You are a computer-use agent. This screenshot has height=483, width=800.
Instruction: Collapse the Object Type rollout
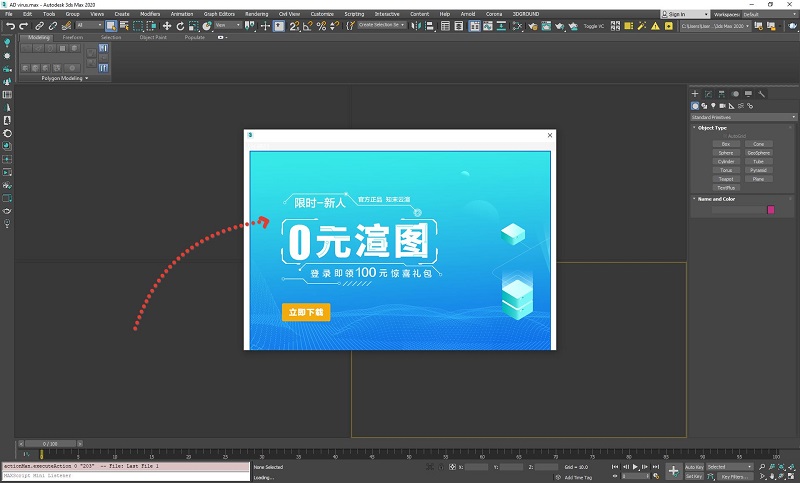pos(712,128)
